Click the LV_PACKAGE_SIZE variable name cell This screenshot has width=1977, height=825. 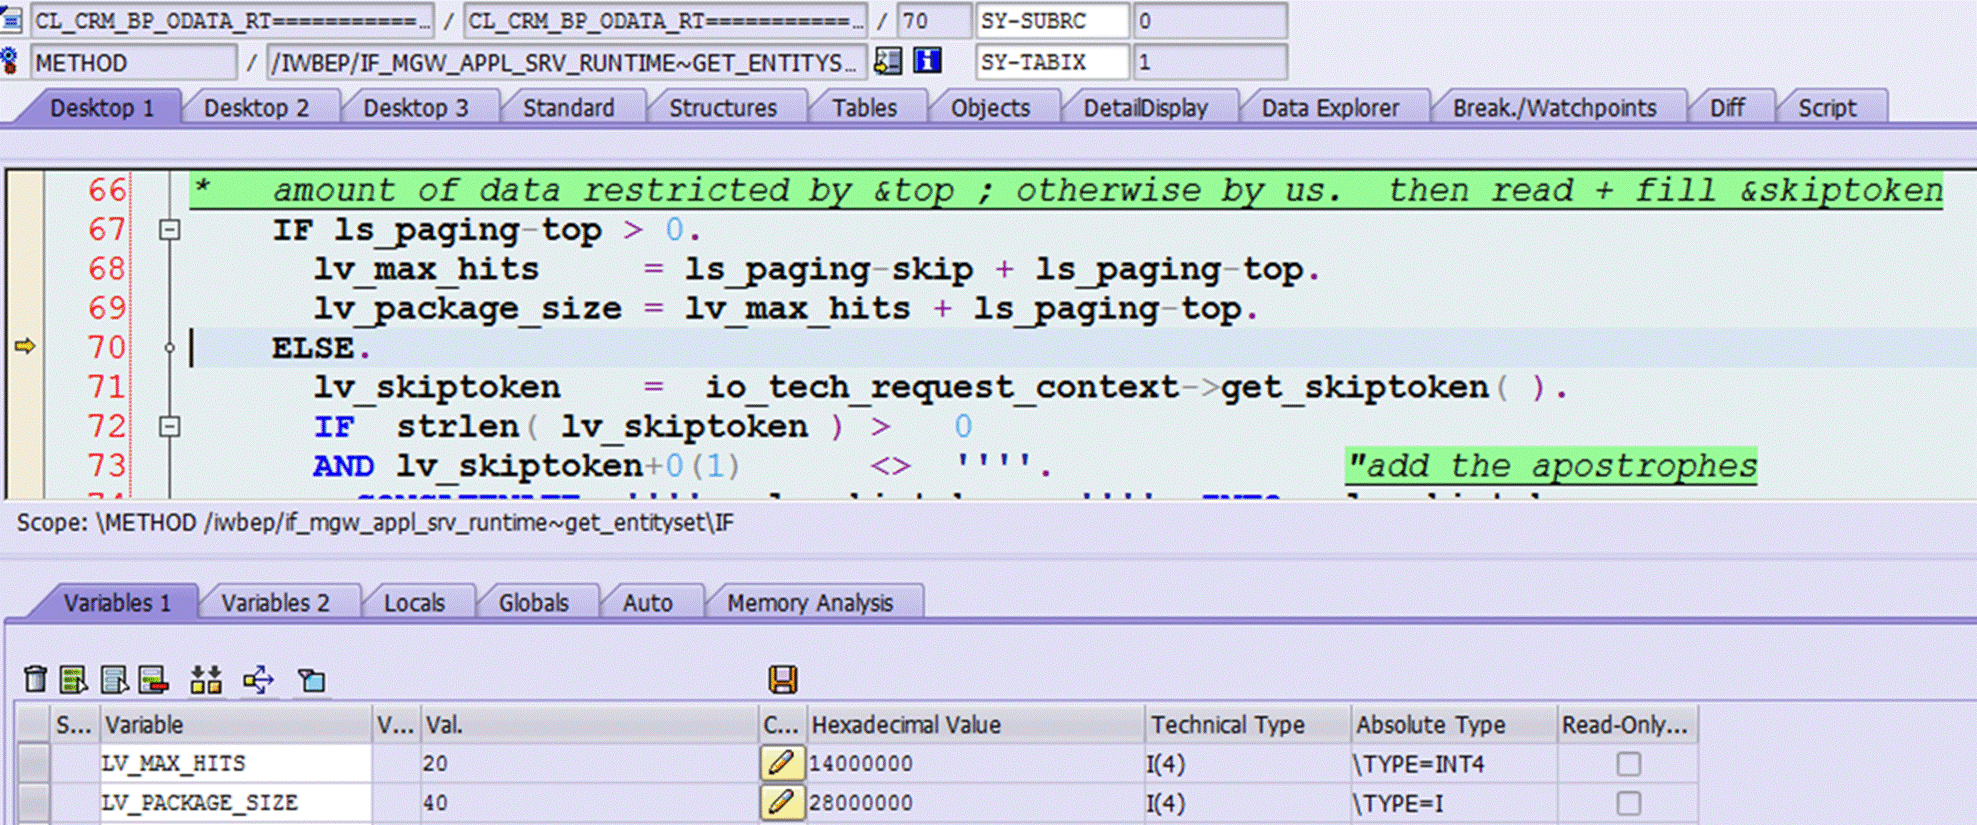point(235,803)
